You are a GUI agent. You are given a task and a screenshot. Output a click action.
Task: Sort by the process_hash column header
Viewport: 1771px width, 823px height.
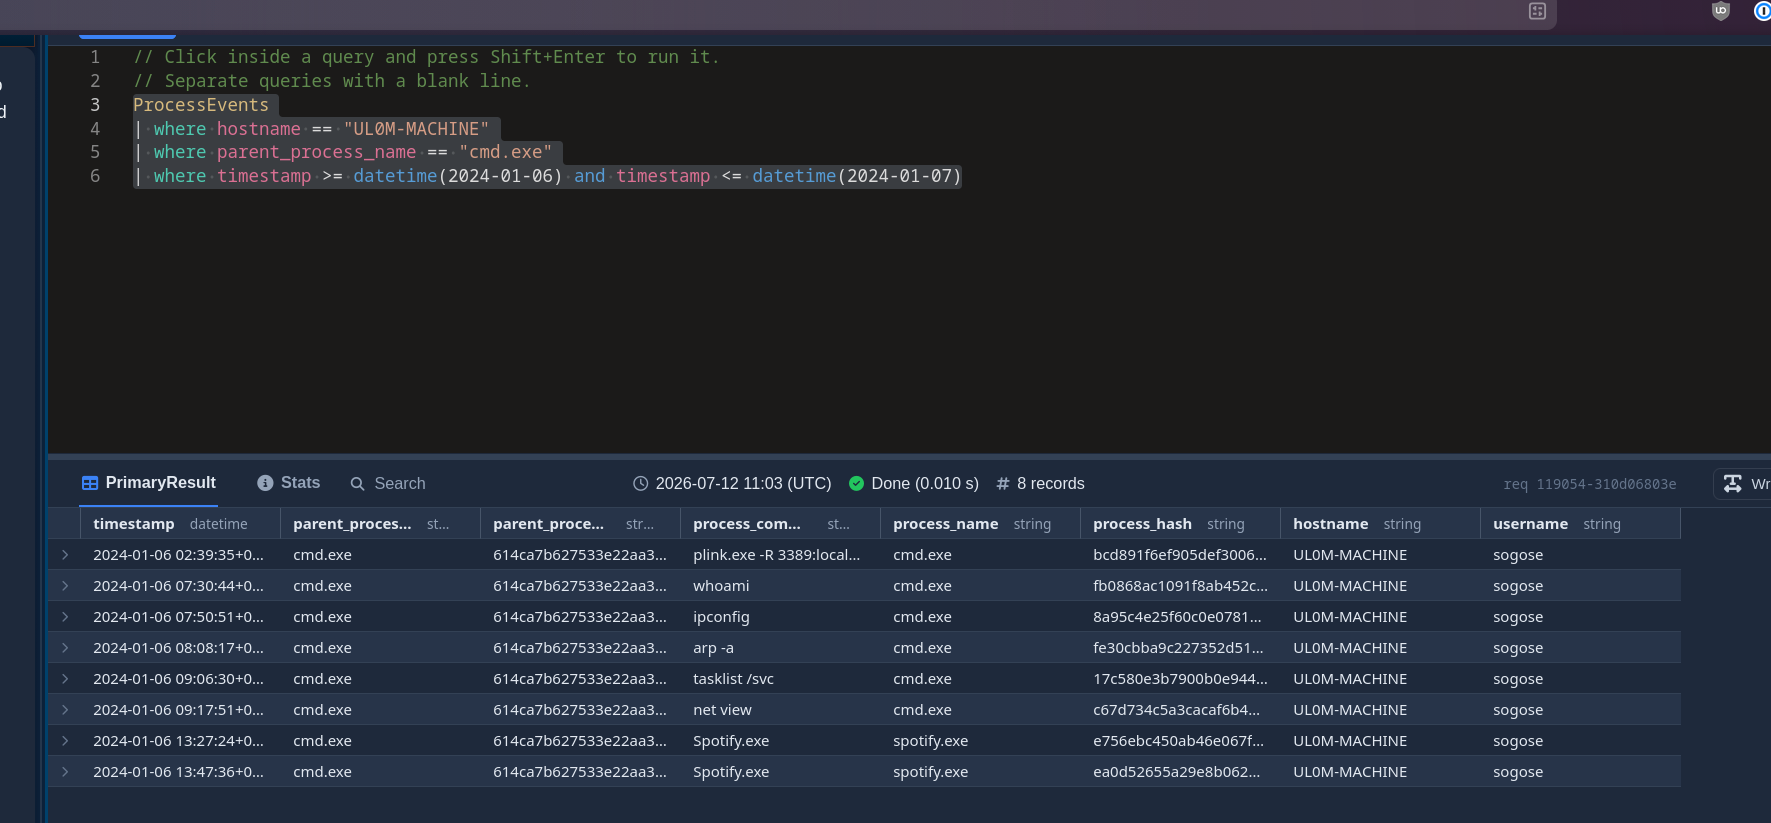pos(1180,524)
